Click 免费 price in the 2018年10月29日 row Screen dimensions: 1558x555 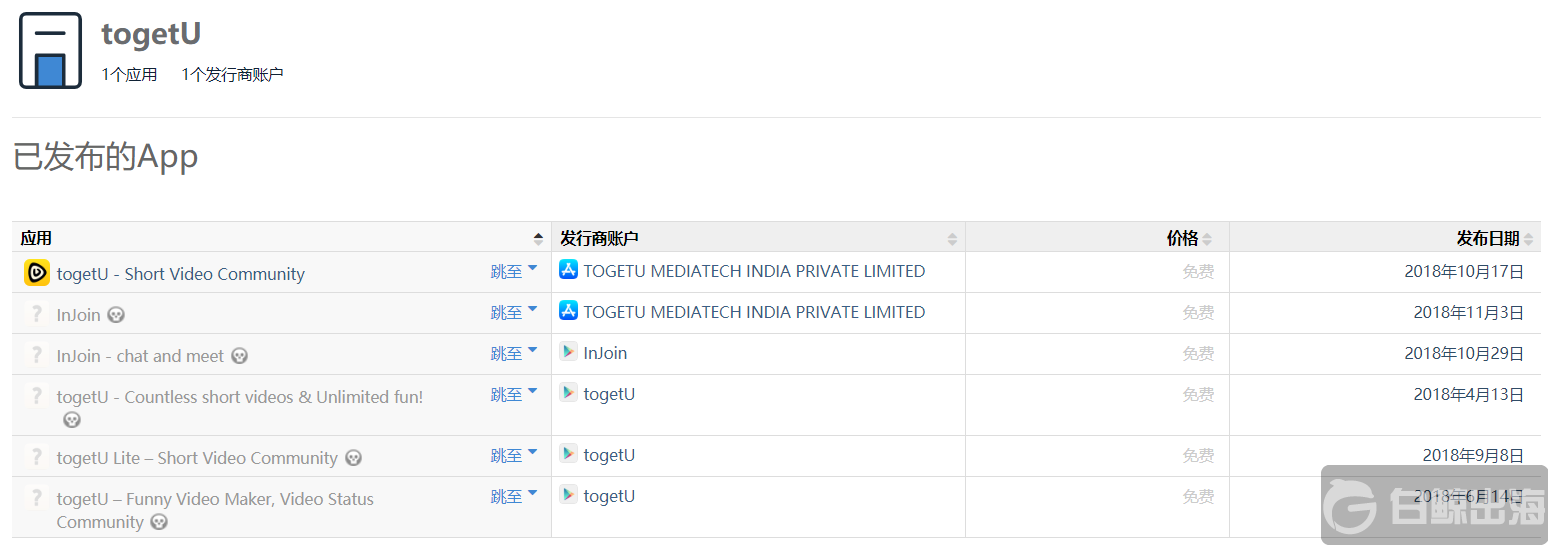pyautogui.click(x=1198, y=353)
